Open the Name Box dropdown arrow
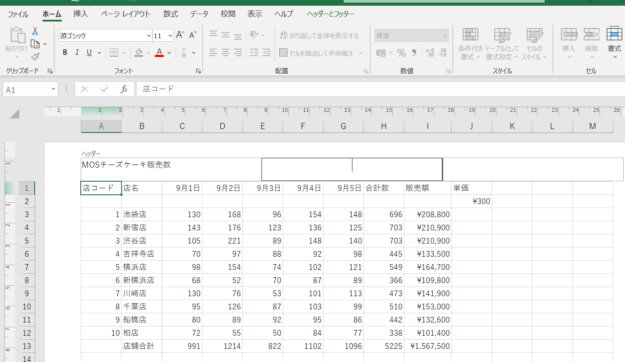This screenshot has width=625, height=362. (x=53, y=89)
